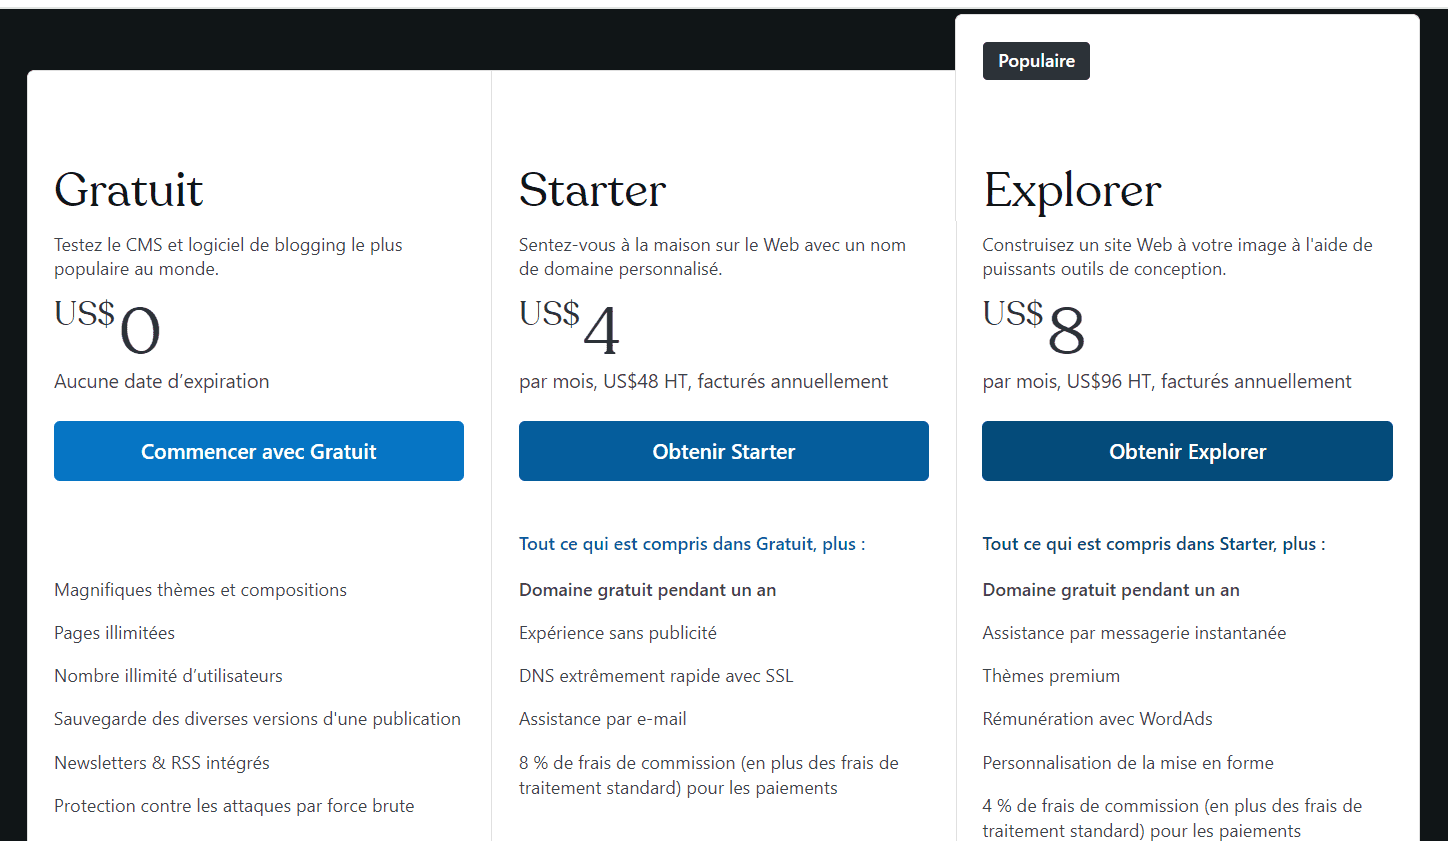Select the Starter plan heading
Viewport: 1448px width, 852px height.
coord(592,190)
